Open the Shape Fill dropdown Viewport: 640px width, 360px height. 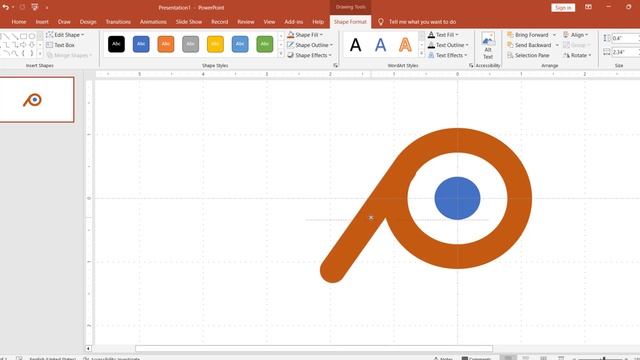pyautogui.click(x=305, y=35)
